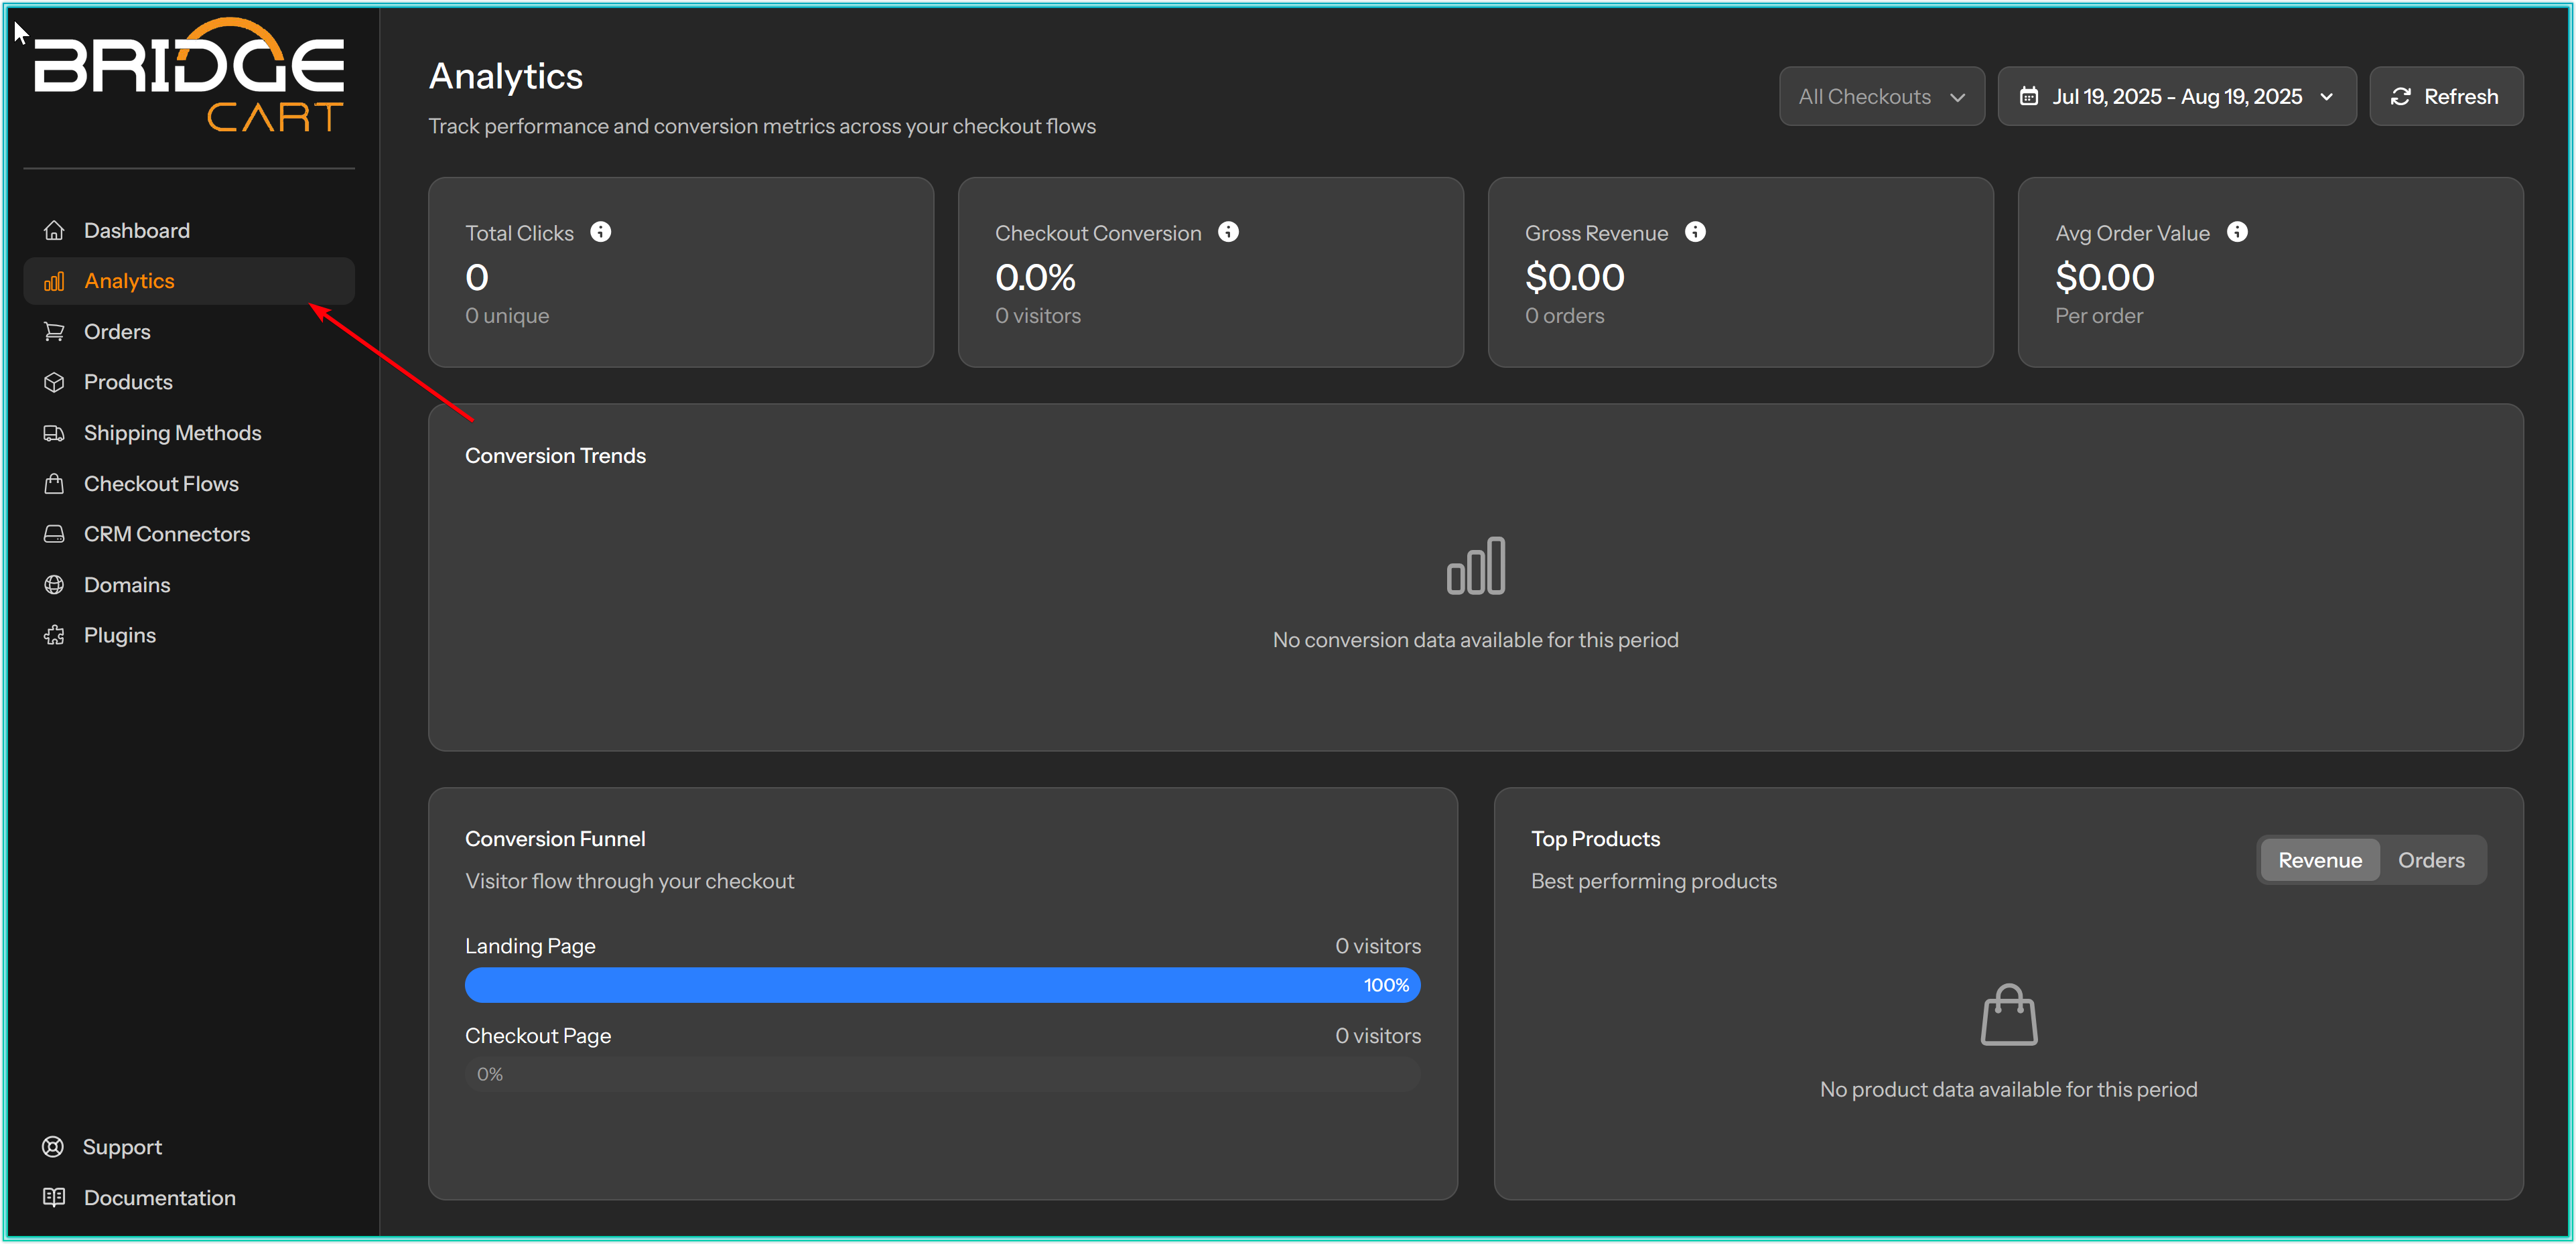The width and height of the screenshot is (2576, 1244).
Task: Click the Gross Revenue info icon
Action: pos(1695,232)
